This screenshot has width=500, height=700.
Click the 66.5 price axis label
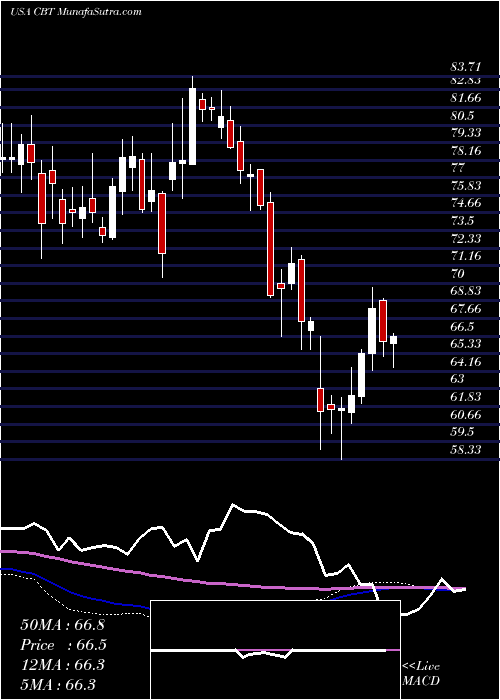[462, 326]
